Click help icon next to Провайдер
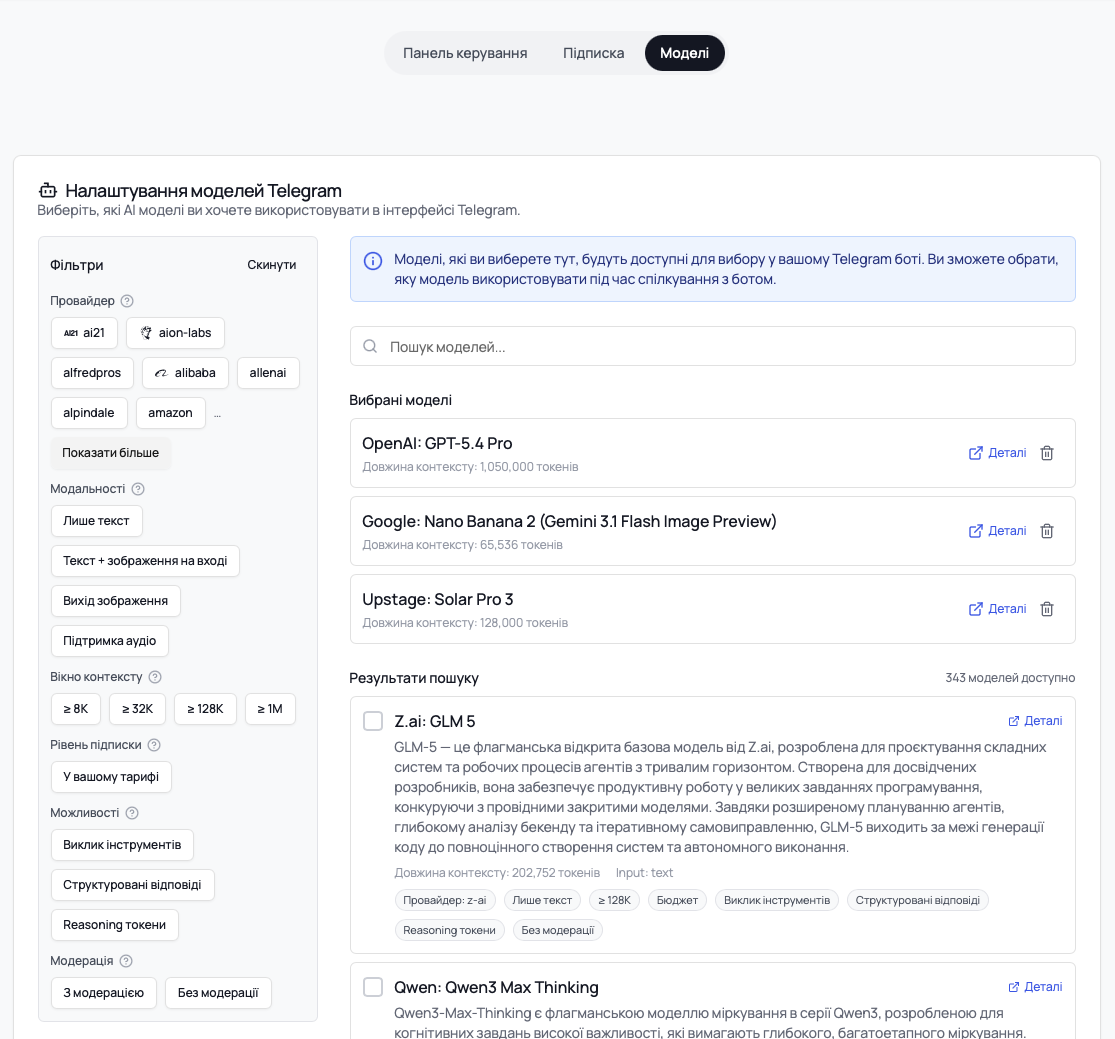This screenshot has width=1115, height=1039. pos(127,301)
